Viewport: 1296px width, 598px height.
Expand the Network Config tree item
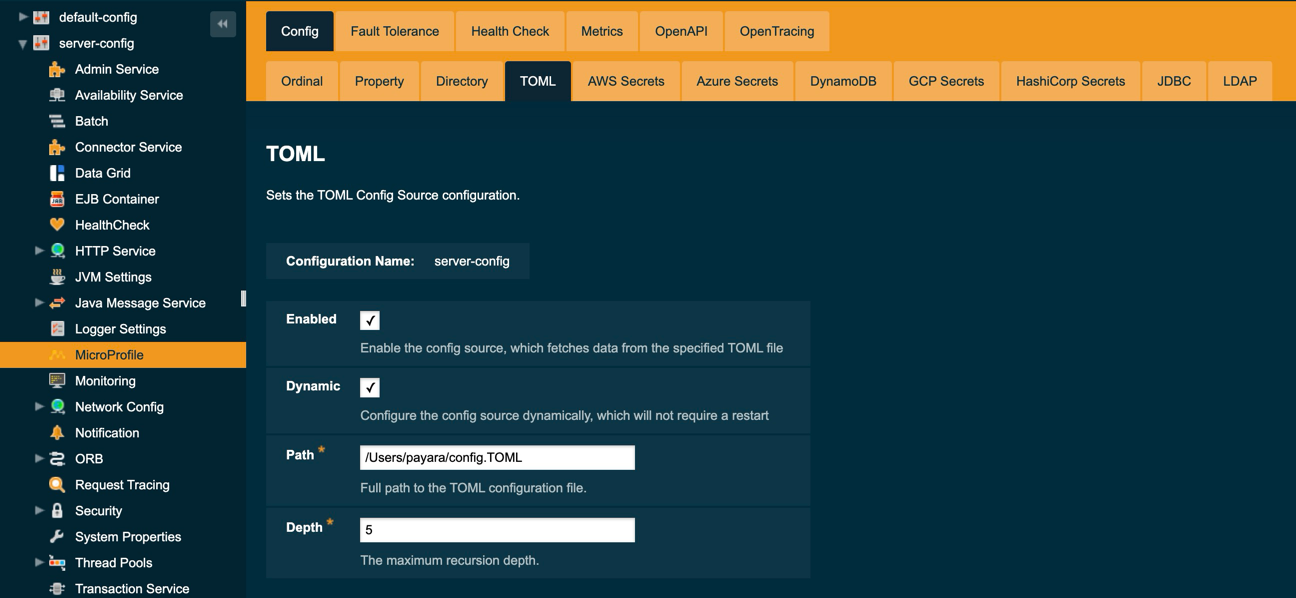pyautogui.click(x=40, y=406)
